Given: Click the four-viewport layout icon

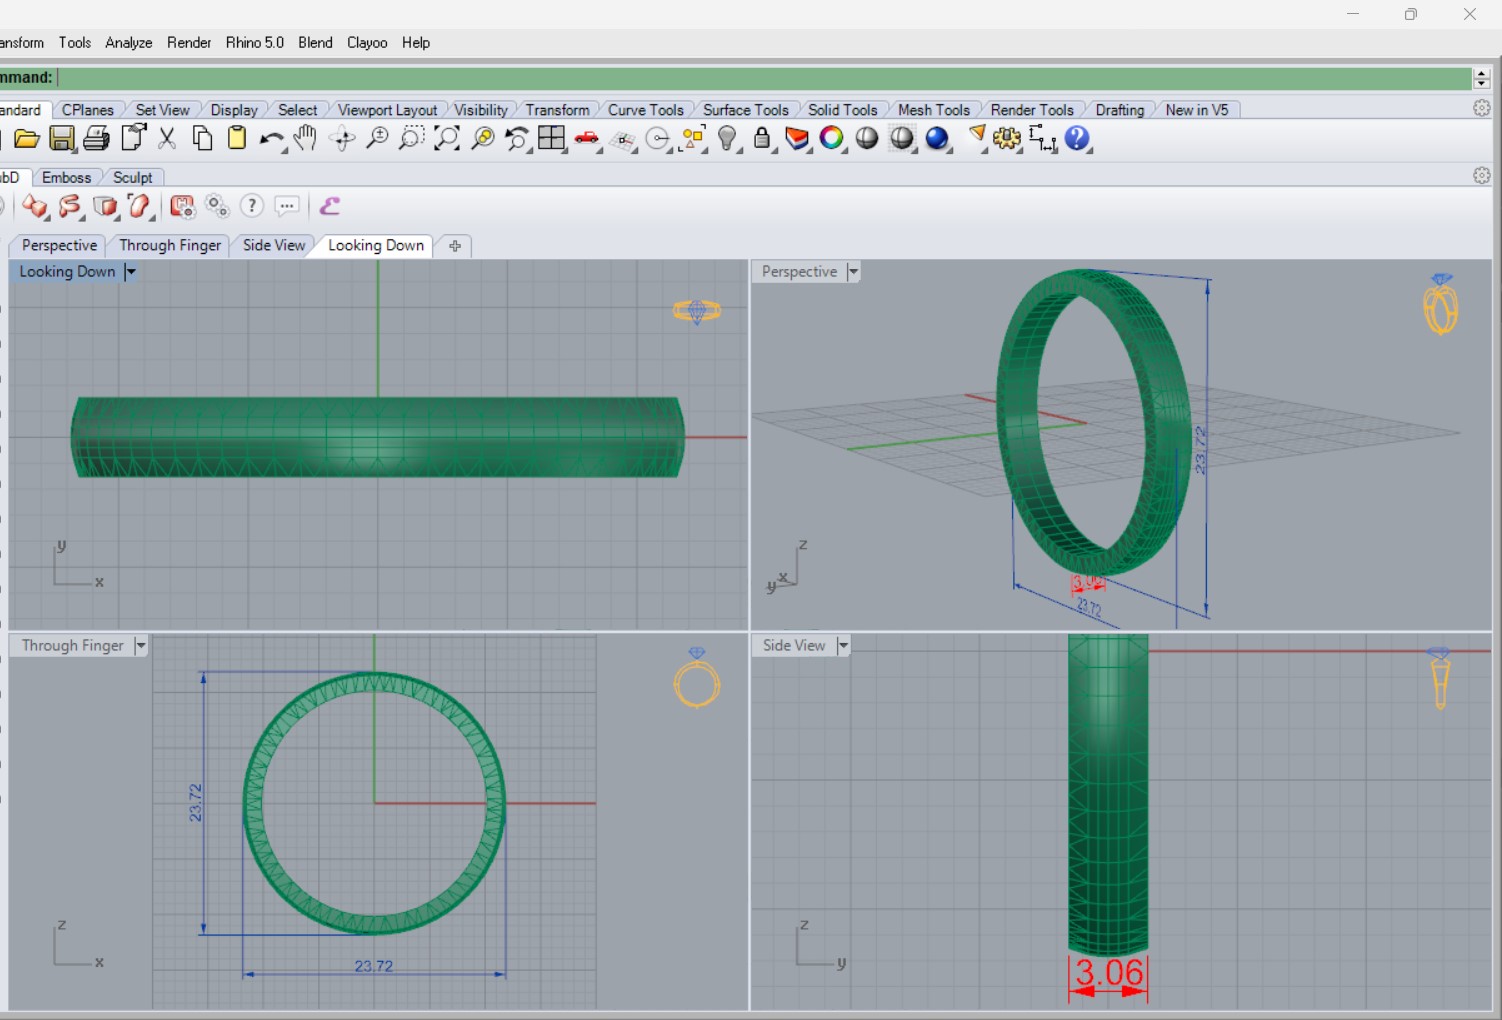Looking at the screenshot, I should (551, 139).
